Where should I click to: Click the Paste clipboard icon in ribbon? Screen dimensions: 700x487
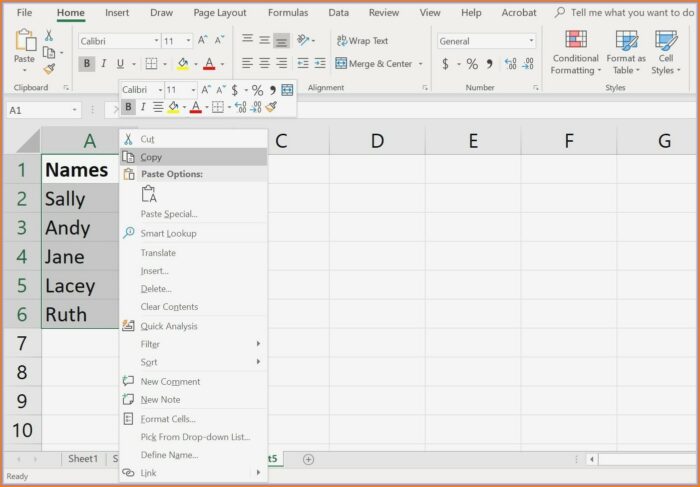coord(25,41)
